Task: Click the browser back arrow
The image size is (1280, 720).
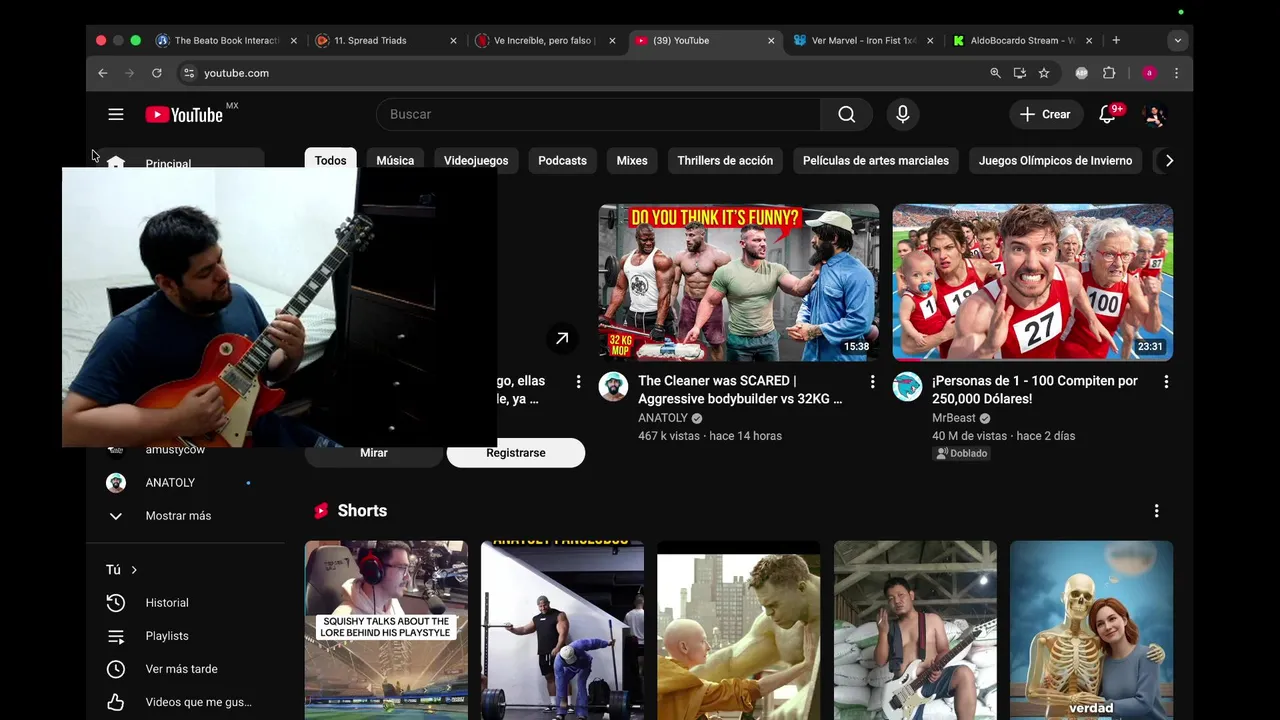Action: tap(102, 73)
